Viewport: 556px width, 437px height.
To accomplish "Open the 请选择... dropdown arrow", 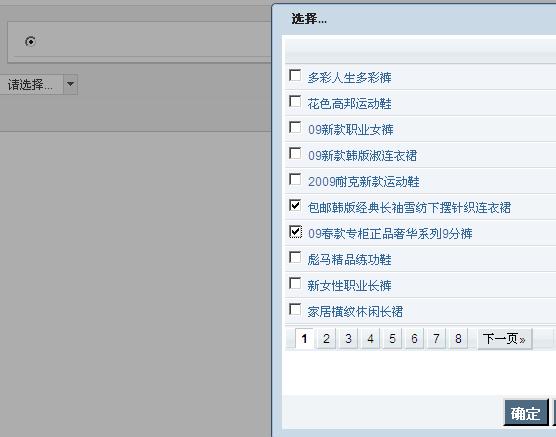I will pyautogui.click(x=71, y=84).
